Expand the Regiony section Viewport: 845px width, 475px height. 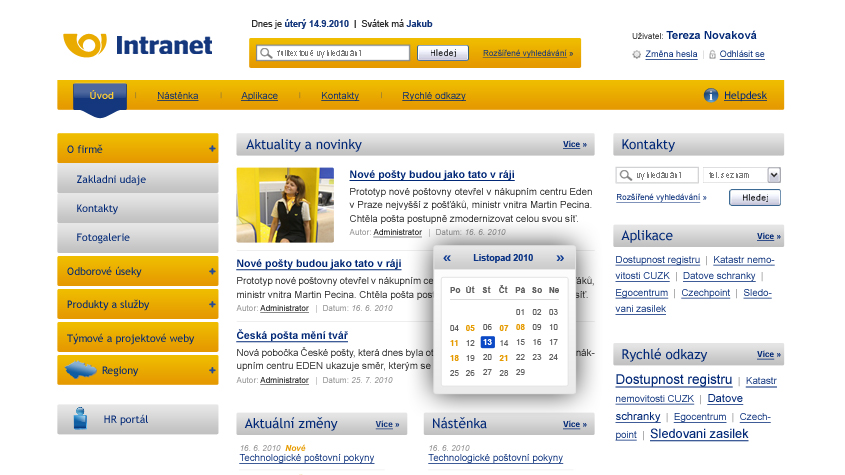coord(212,370)
